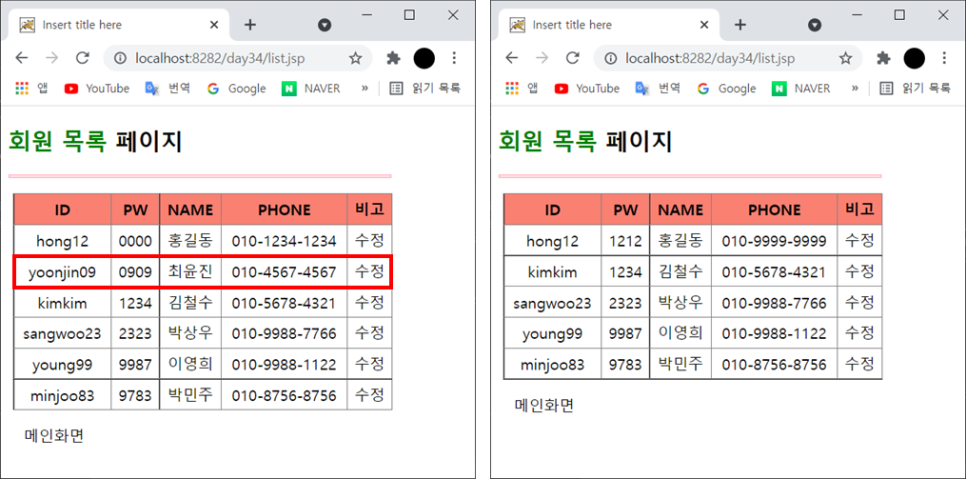Open the YouTube bookmark in right window
Image resolution: width=966 pixels, height=479 pixels.
(587, 88)
